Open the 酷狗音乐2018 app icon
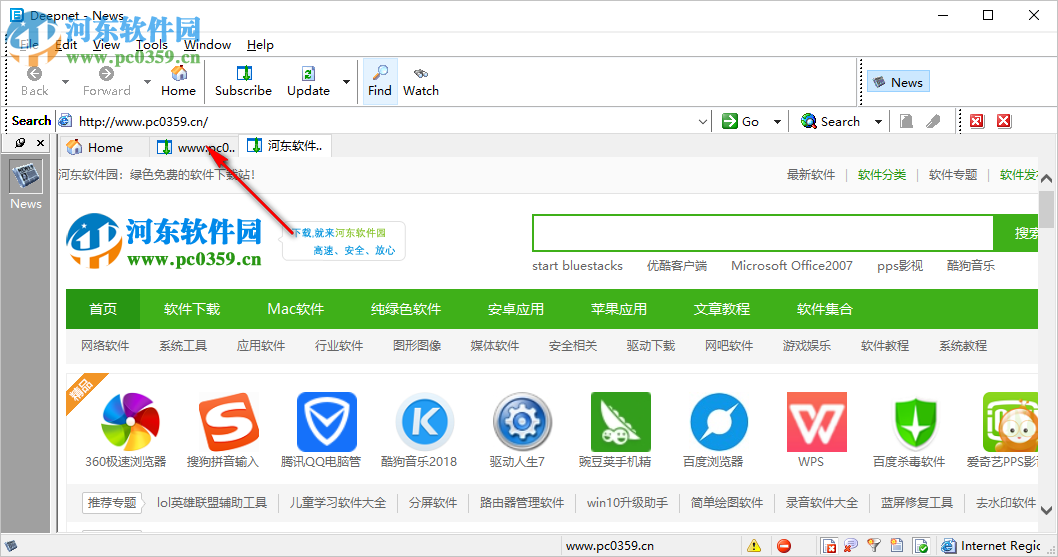 click(424, 422)
